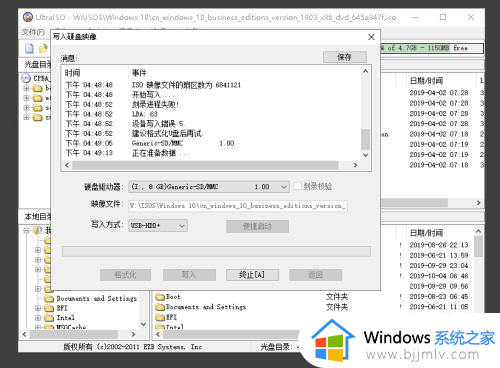The height and width of the screenshot is (368, 500).
Task: Click the New file toolbar icon
Action: click(29, 48)
